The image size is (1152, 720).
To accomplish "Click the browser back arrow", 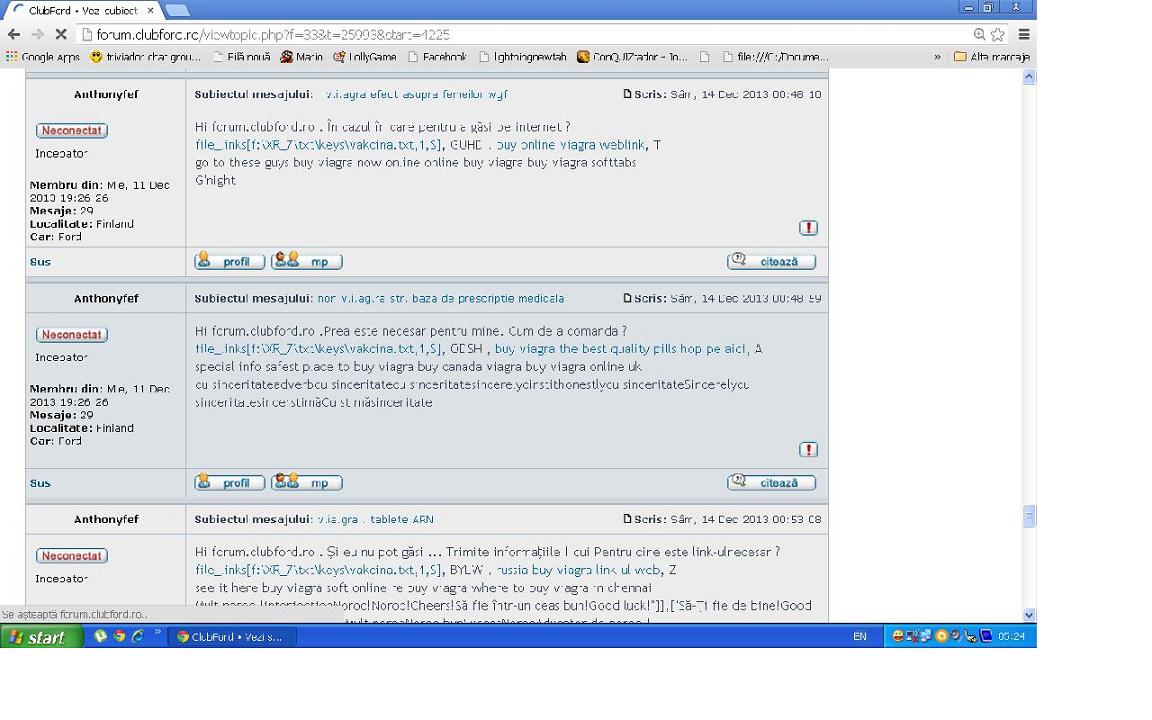I will click(x=14, y=34).
